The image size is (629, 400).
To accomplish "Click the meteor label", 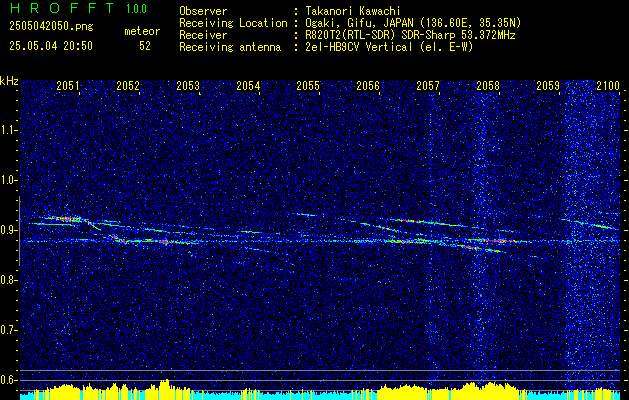I will pos(142,31).
